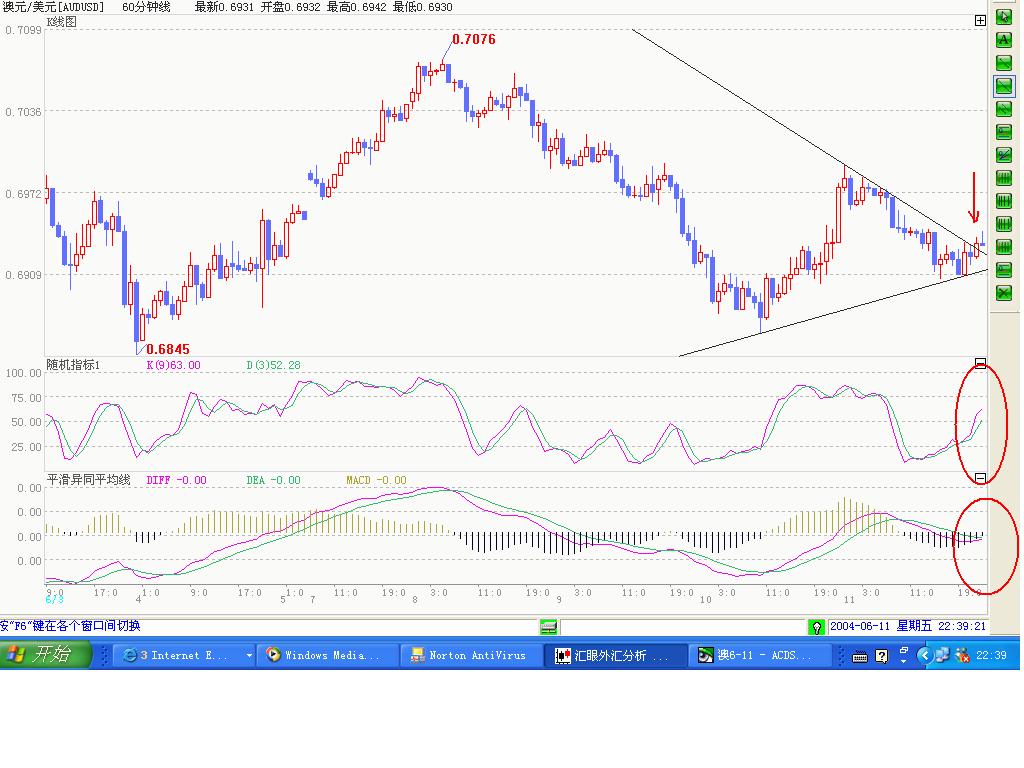The width and height of the screenshot is (1024, 768).
Task: Click the MACD -0.00 value label
Action: [x=376, y=480]
